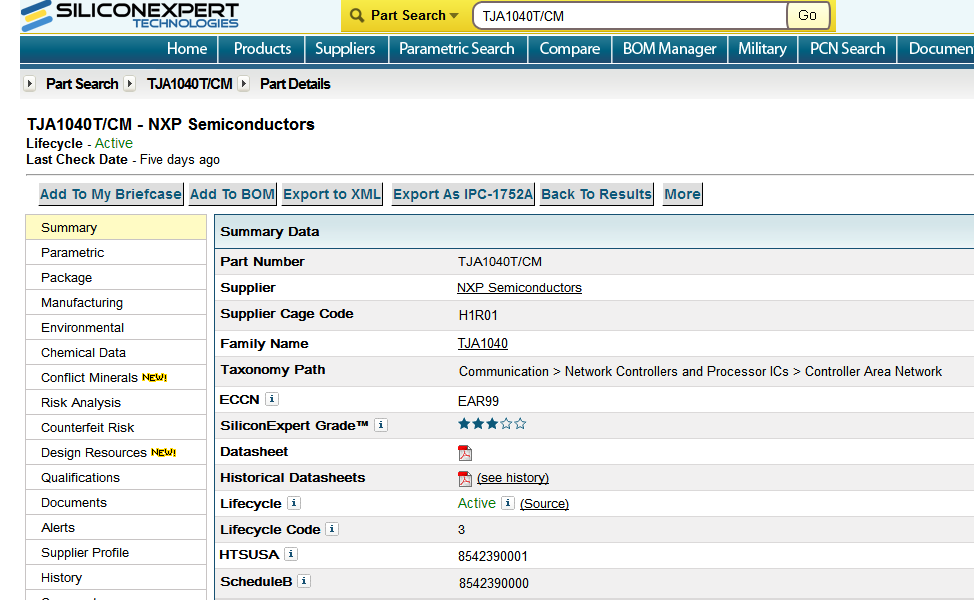Select Risk Analysis in the side menu
The width and height of the screenshot is (974, 600).
116,402
